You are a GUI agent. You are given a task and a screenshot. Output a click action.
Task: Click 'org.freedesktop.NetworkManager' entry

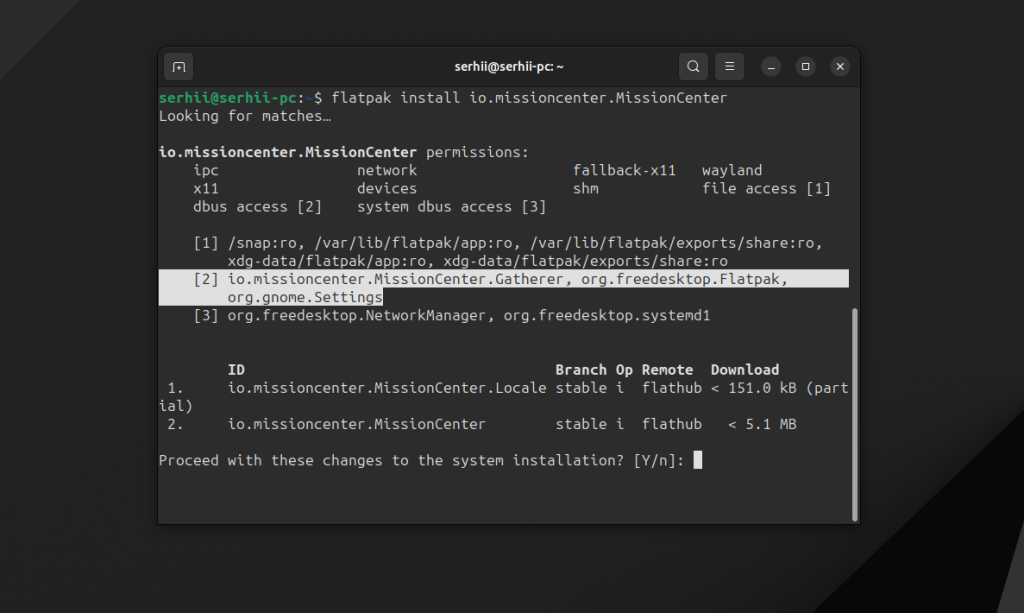point(357,316)
